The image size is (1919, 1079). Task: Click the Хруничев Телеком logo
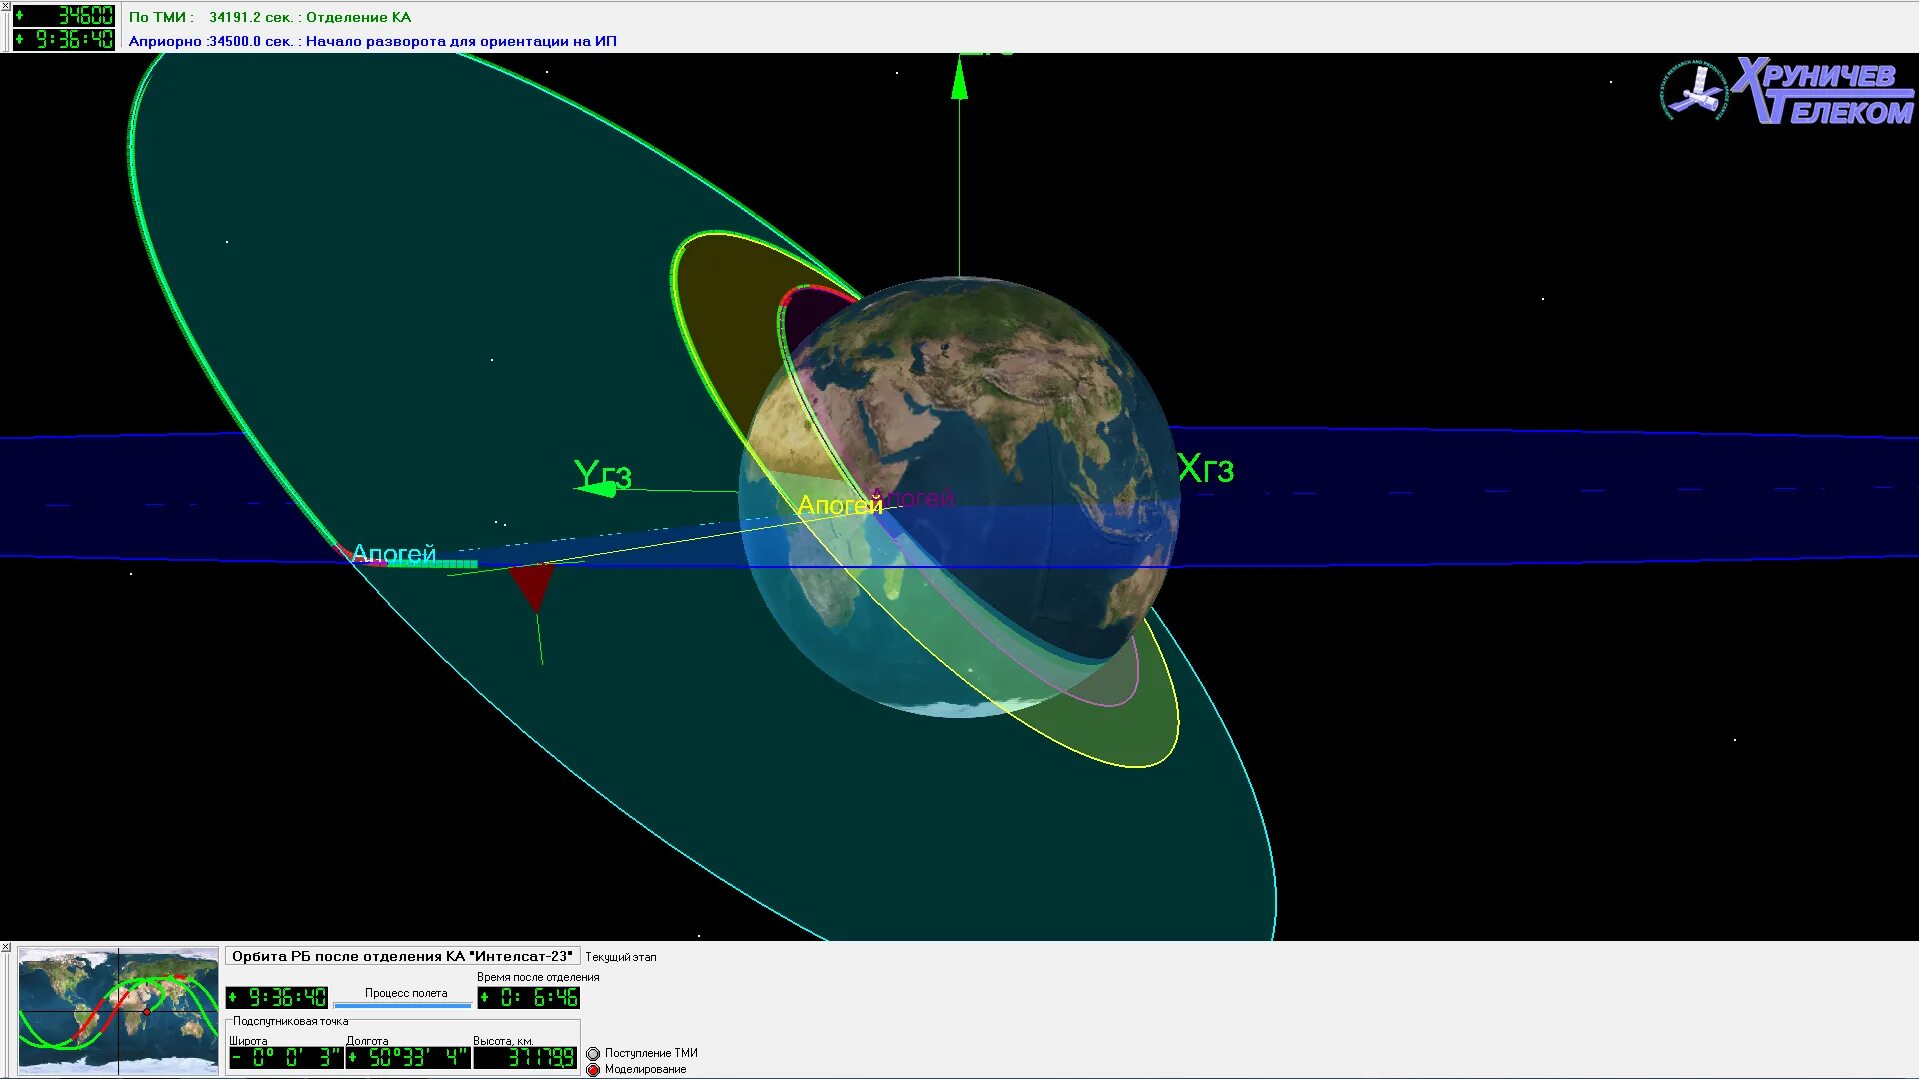1823,91
